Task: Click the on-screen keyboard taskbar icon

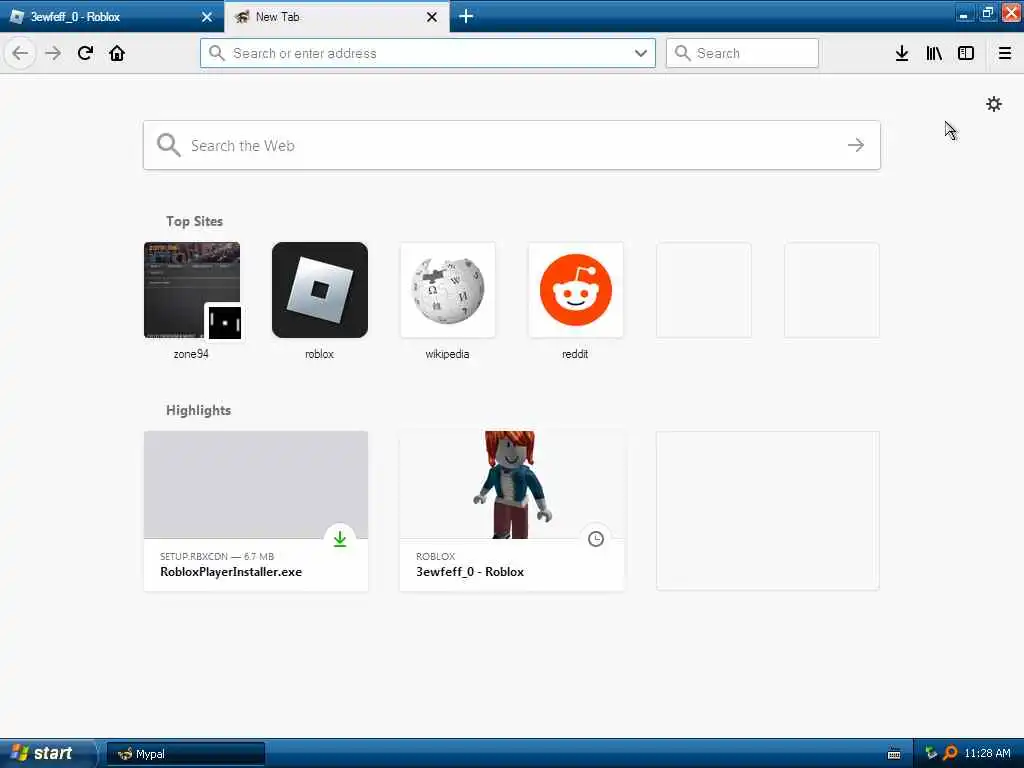Action: pos(894,754)
